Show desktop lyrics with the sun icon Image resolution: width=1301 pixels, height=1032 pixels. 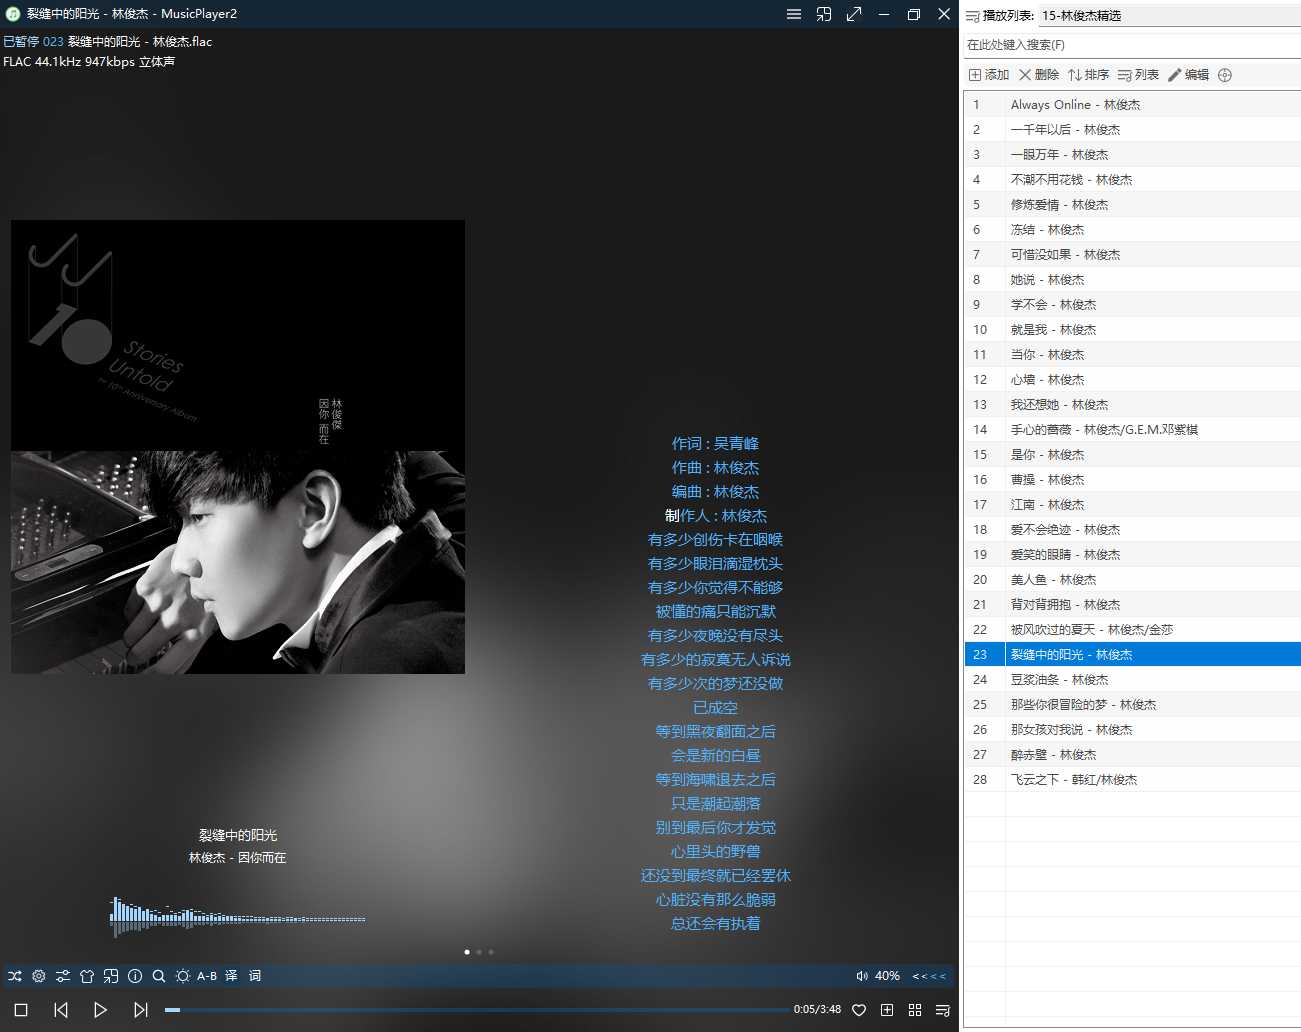coord(182,976)
